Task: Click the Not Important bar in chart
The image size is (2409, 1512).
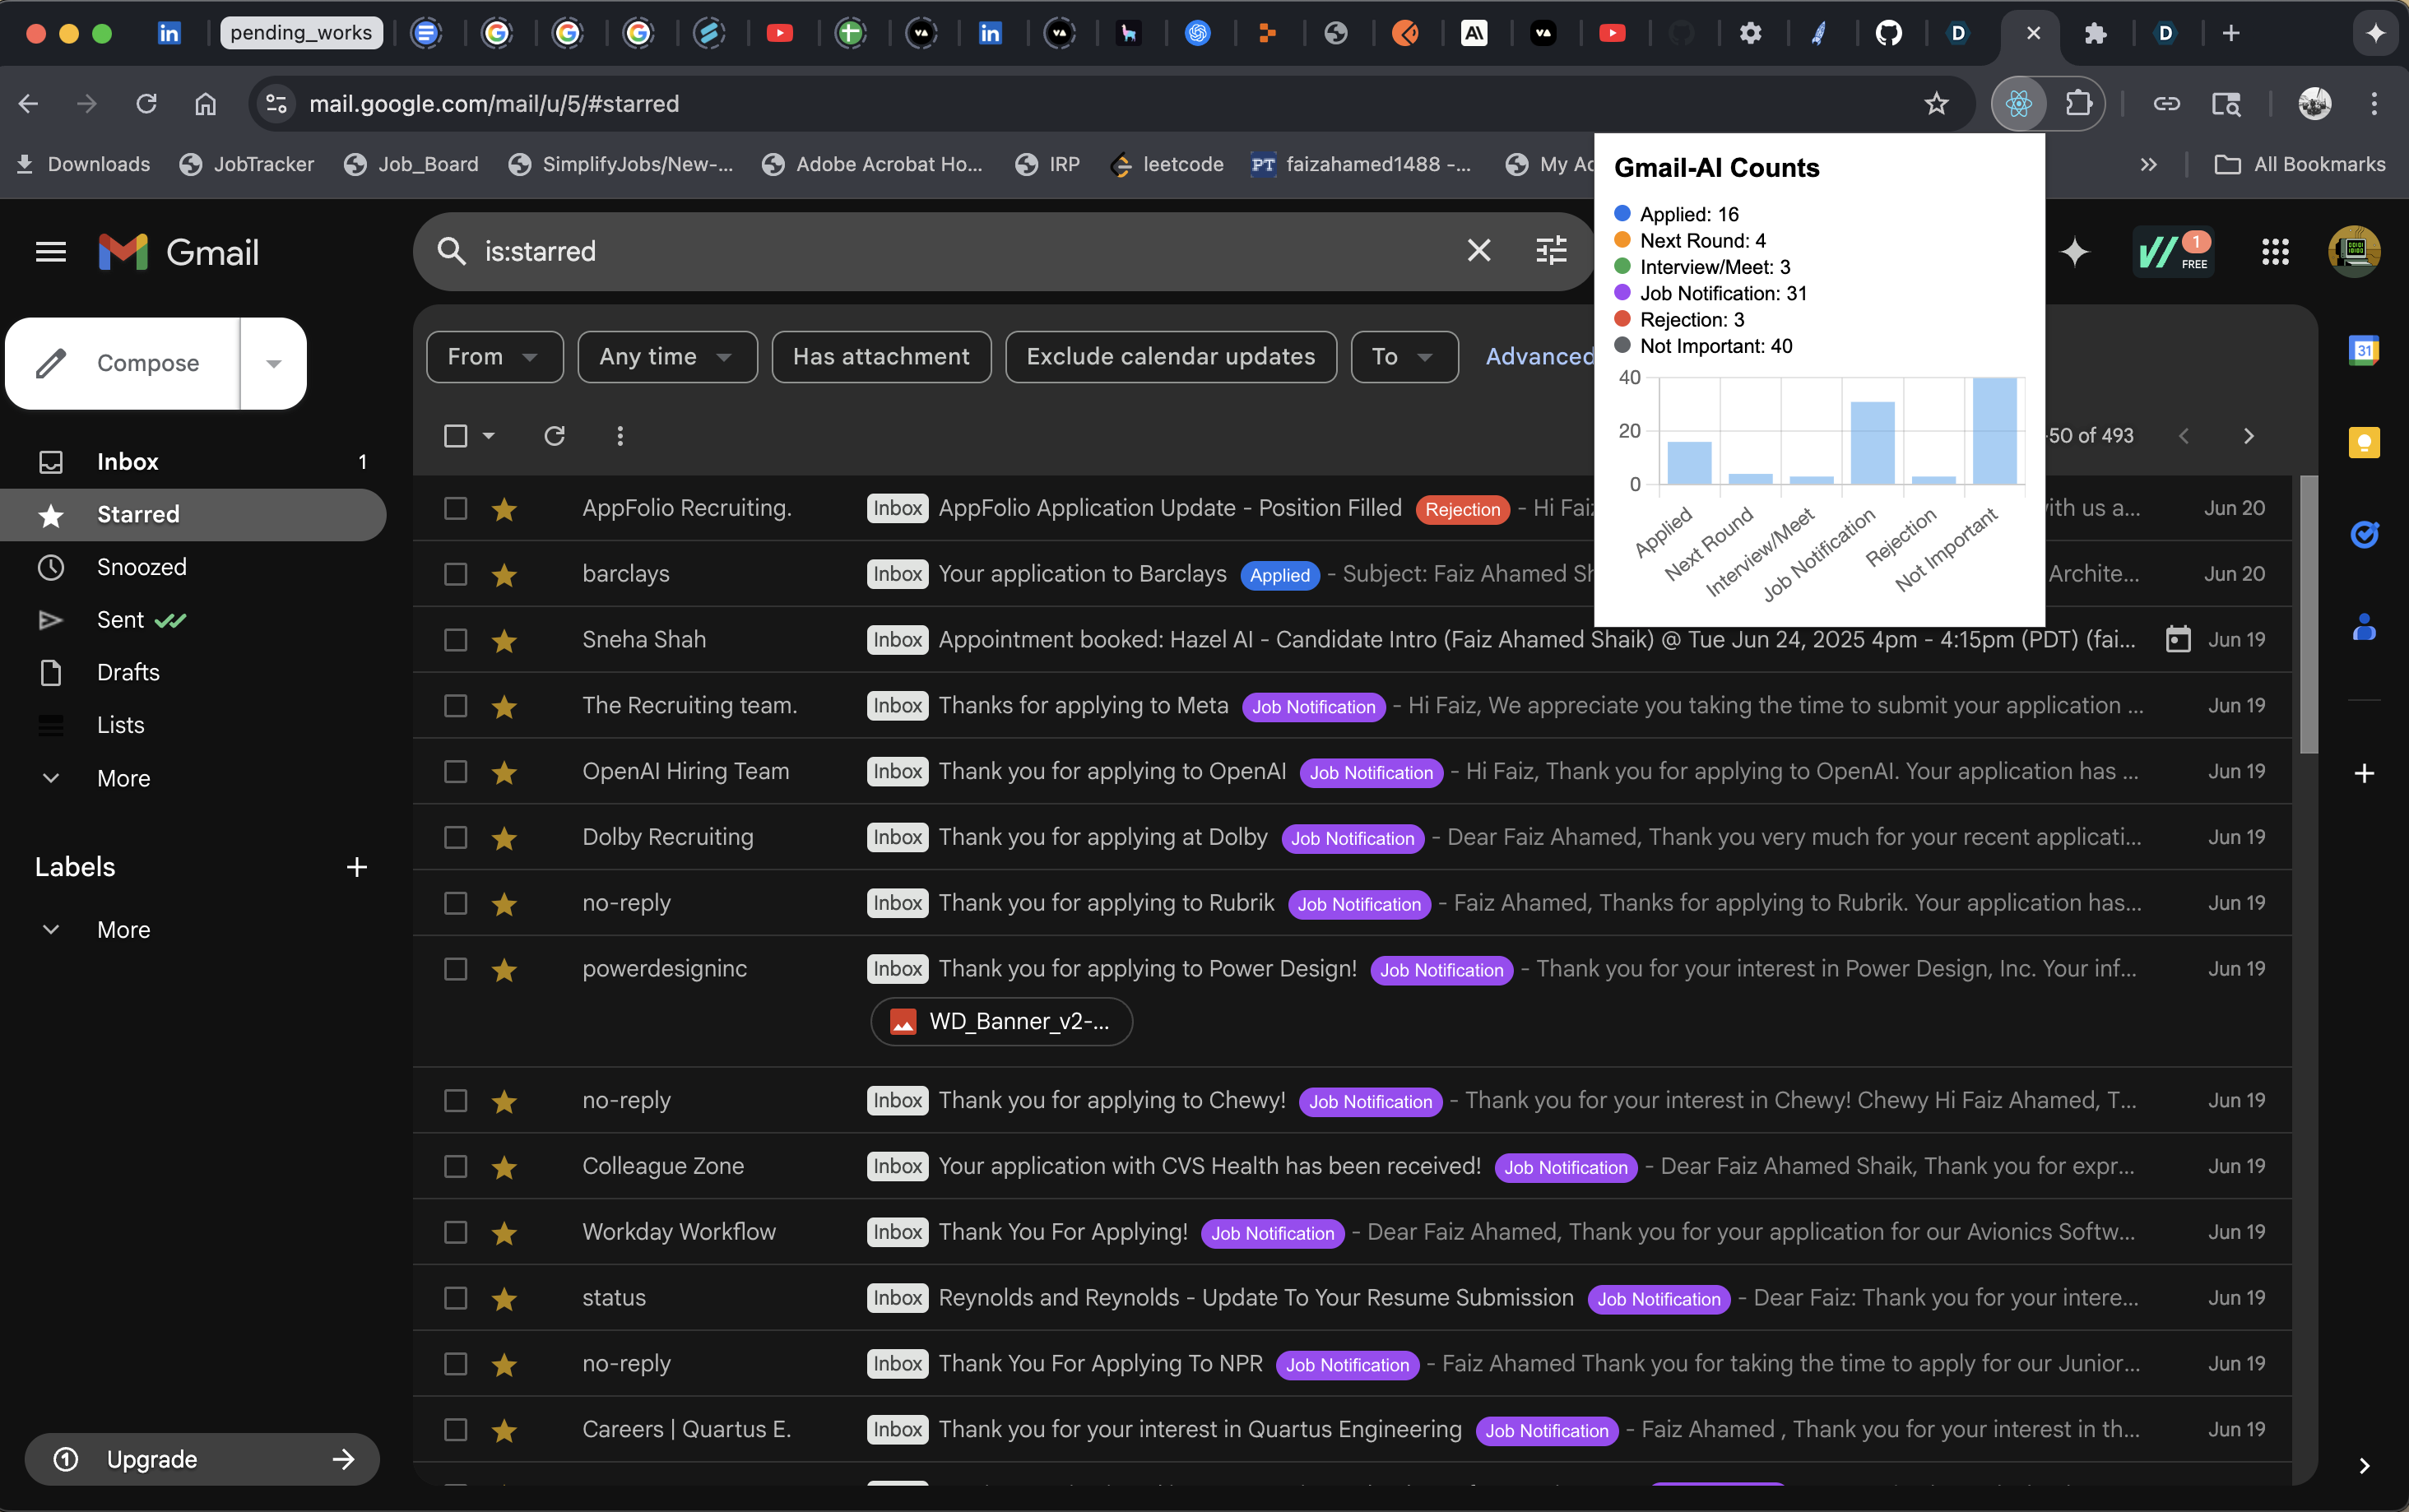Action: pos(1994,432)
